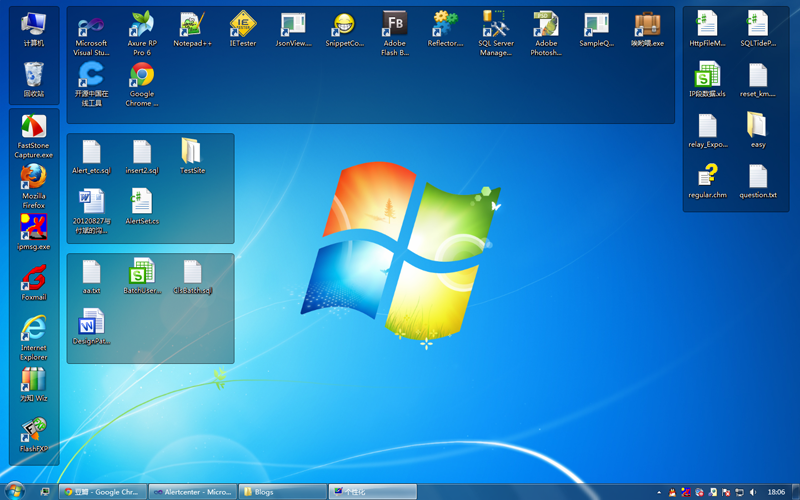Screen dimensions: 800x500
Task: Switch to 个性化 taskbar window
Action: tap(372, 492)
